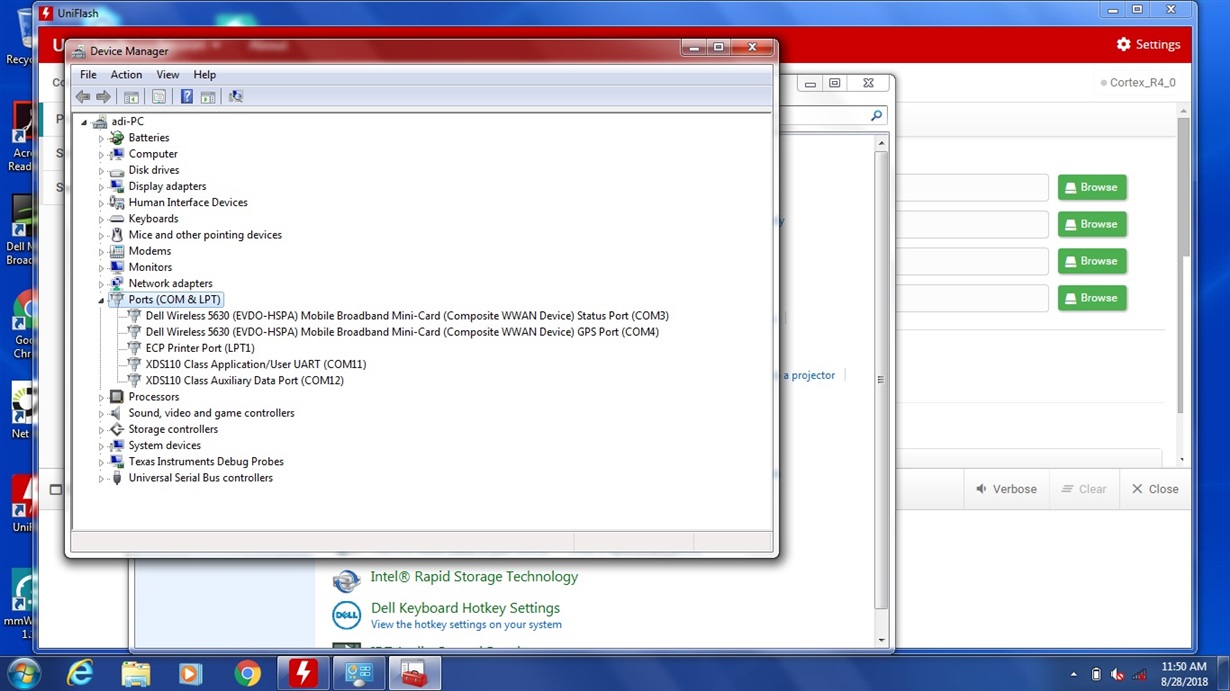The height and width of the screenshot is (691, 1230).
Task: Expand the Network adapters category
Action: coord(101,284)
